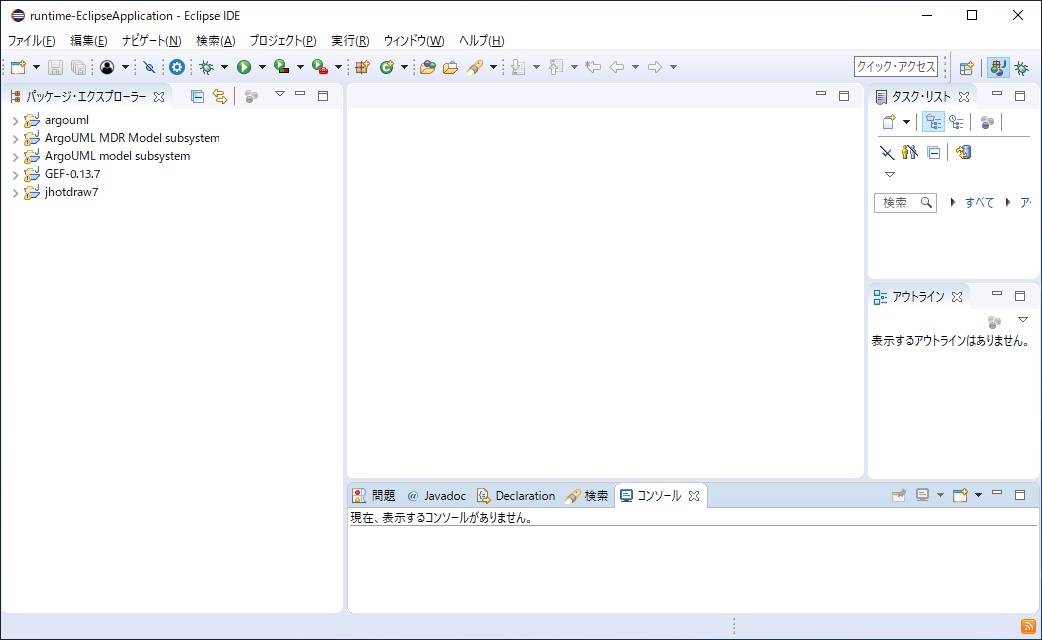Click the External Tools run icon
Viewport: 1042px width, 640px height.
(x=320, y=67)
